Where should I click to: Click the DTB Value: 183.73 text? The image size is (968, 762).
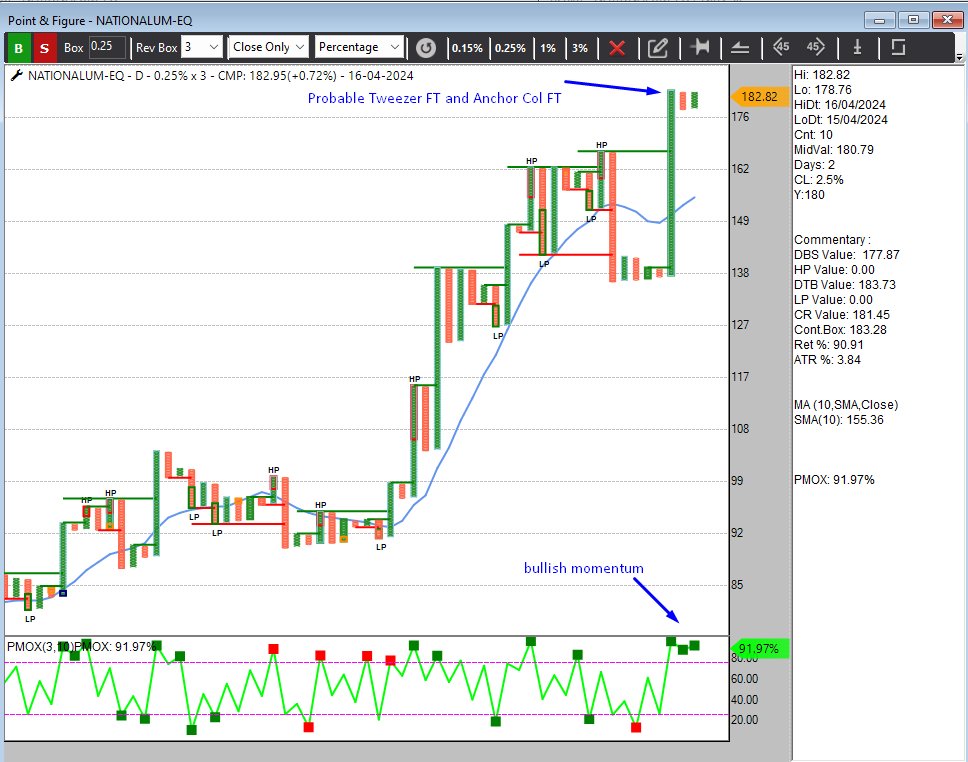(x=845, y=285)
